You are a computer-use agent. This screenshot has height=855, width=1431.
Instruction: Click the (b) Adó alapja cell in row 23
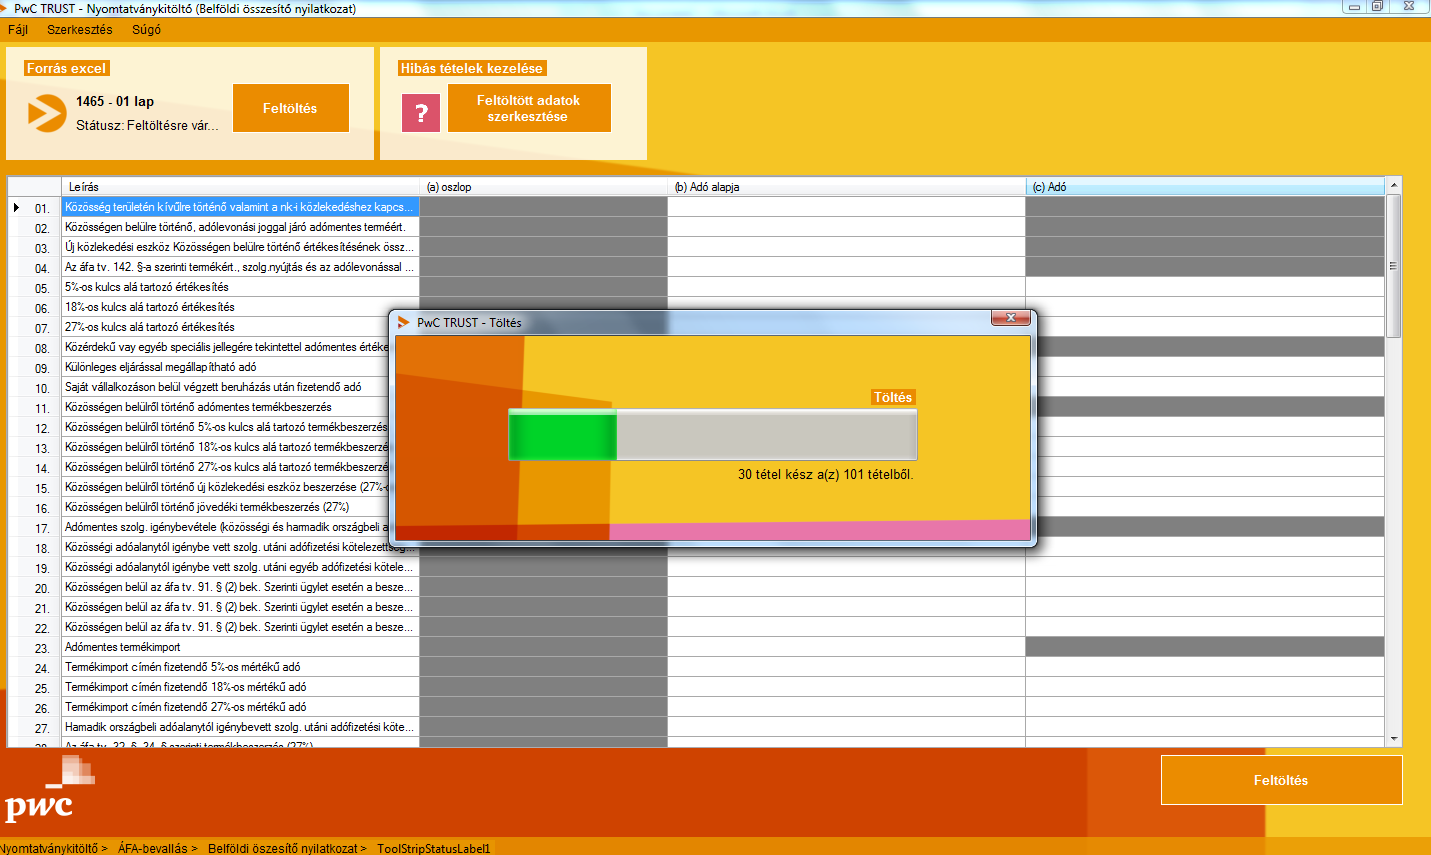pos(846,647)
